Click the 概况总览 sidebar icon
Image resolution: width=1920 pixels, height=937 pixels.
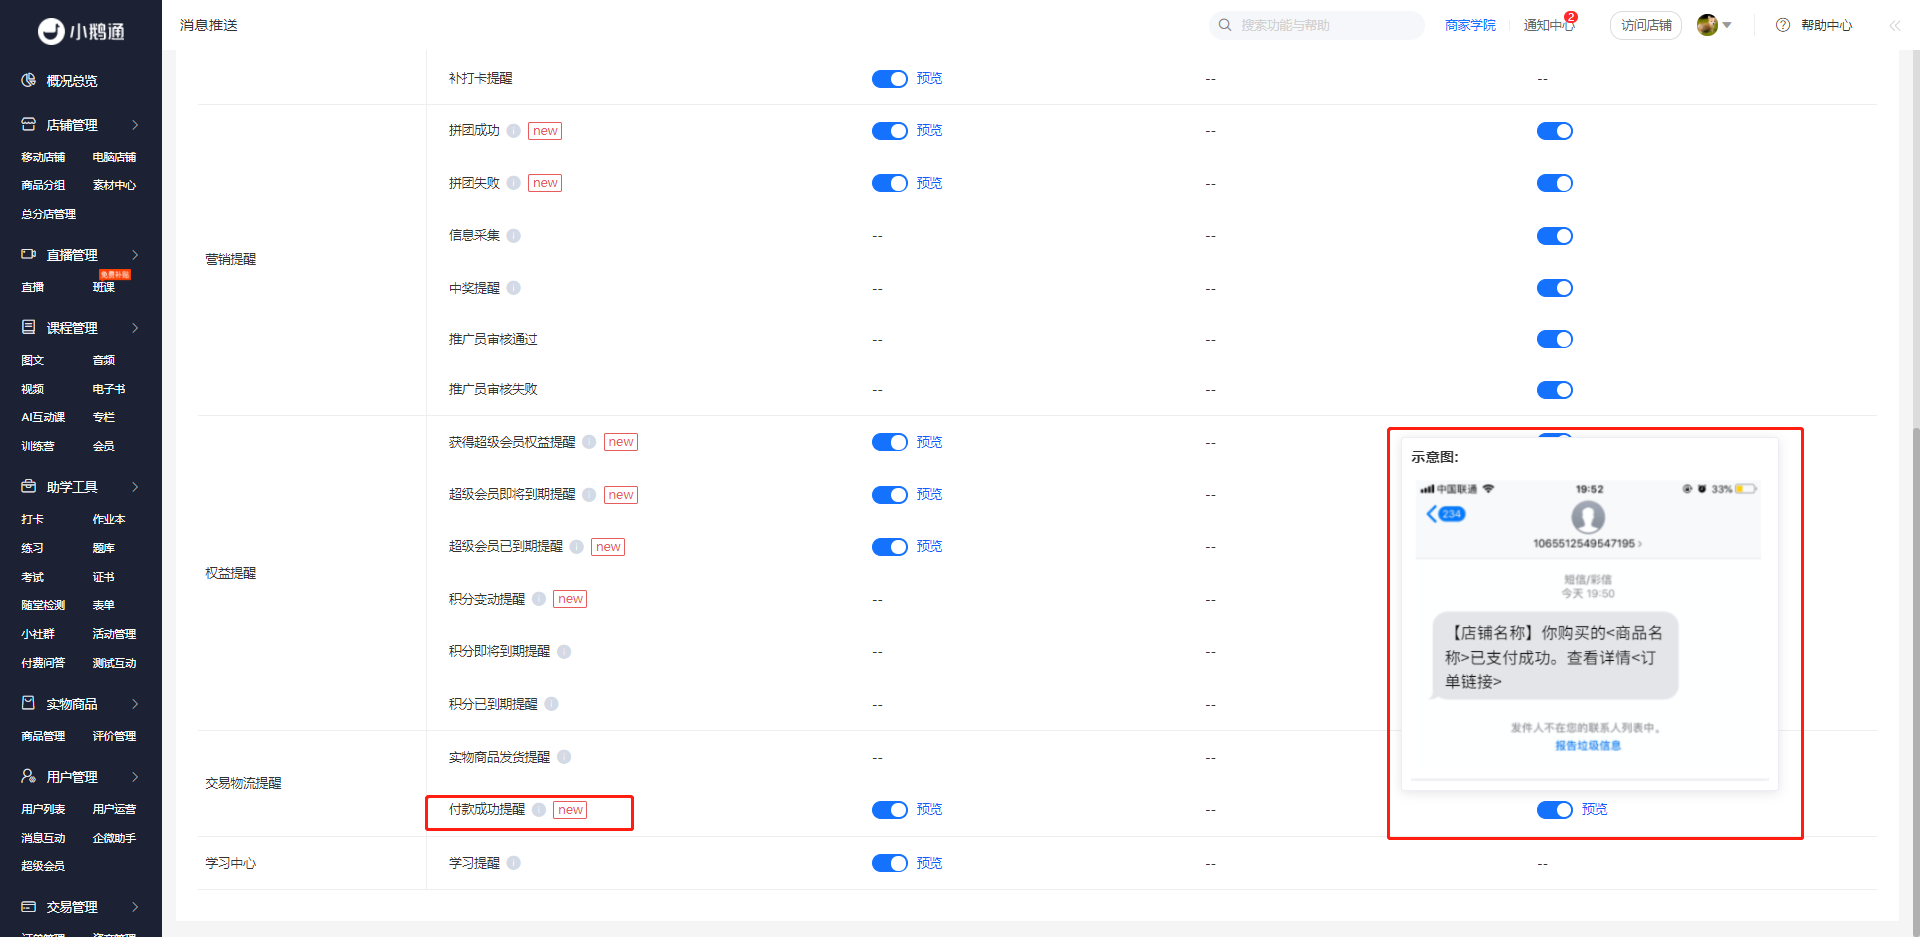[x=29, y=80]
